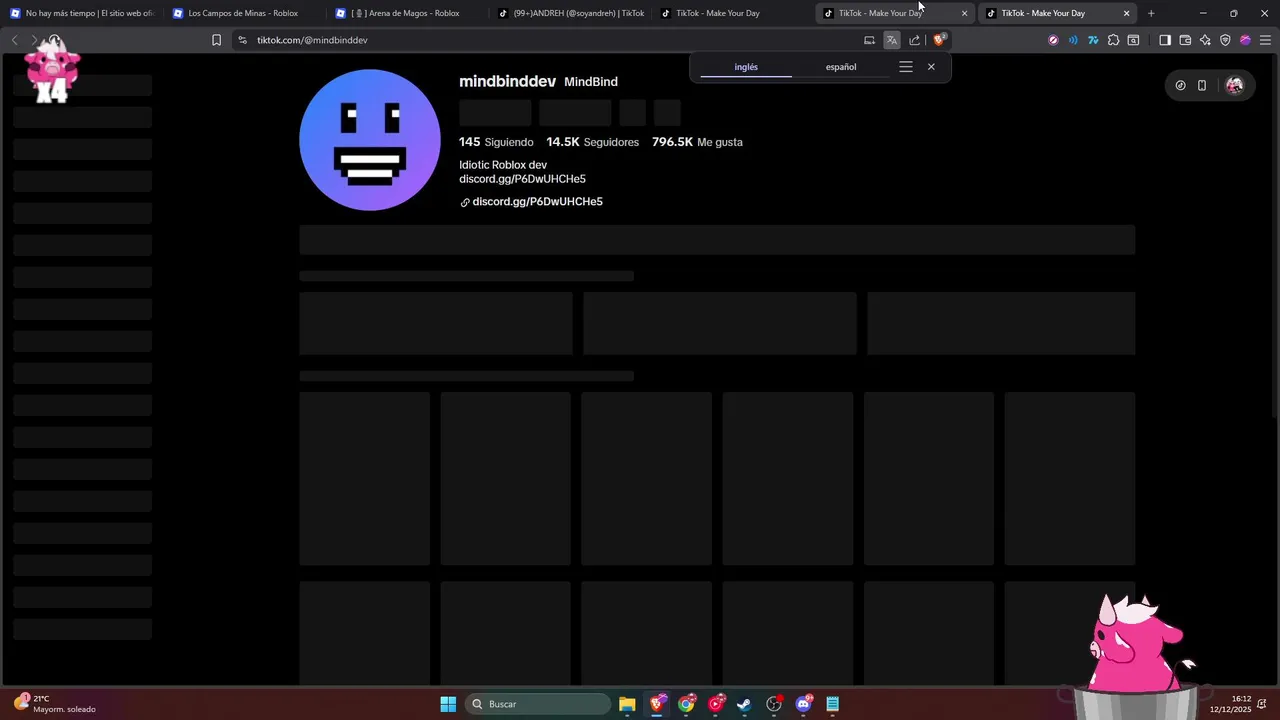Click the share page icon in address bar

pyautogui.click(x=914, y=40)
